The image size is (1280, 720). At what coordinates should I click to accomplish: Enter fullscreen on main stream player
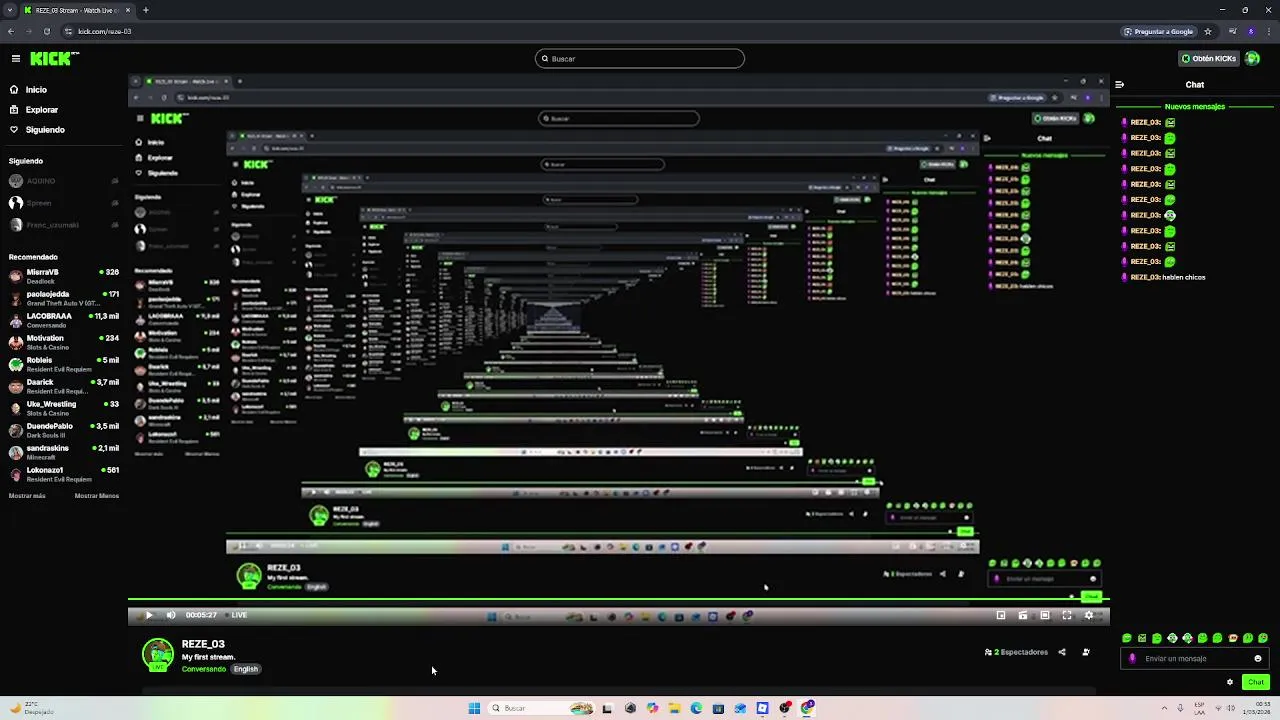(x=1067, y=615)
